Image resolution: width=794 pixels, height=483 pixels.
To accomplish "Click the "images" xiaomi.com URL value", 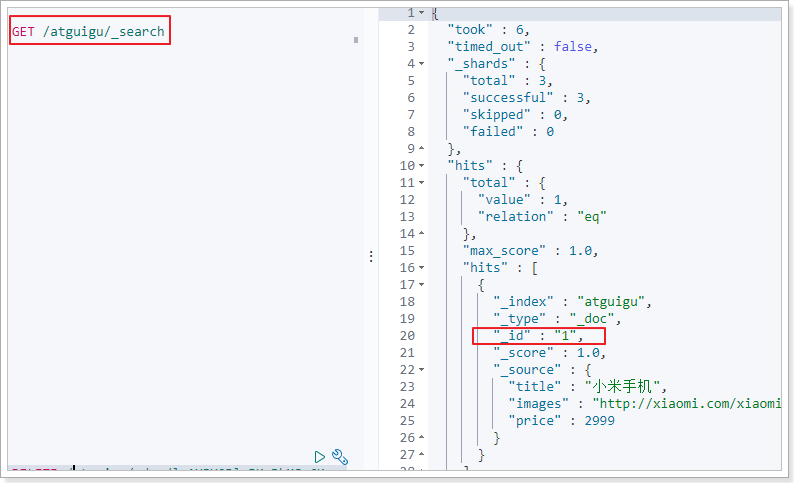I will [x=687, y=404].
